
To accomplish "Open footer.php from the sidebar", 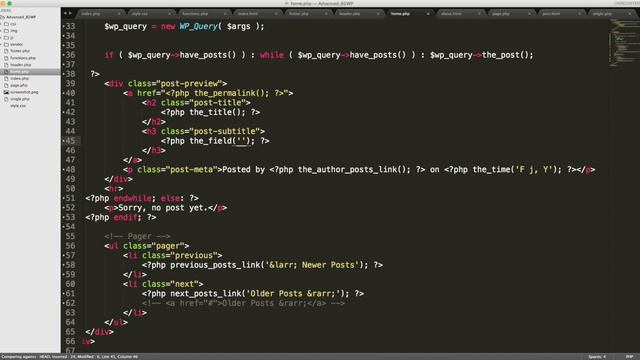I will tap(20, 51).
